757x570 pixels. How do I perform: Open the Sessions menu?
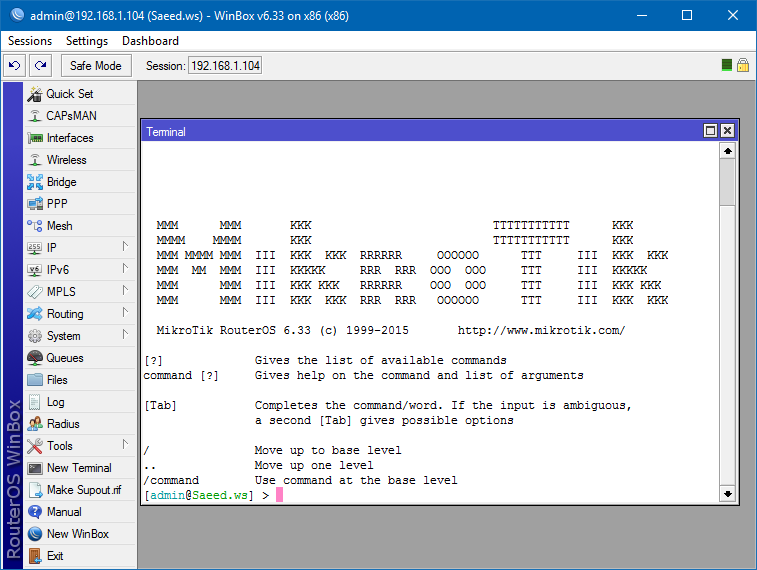pos(30,41)
